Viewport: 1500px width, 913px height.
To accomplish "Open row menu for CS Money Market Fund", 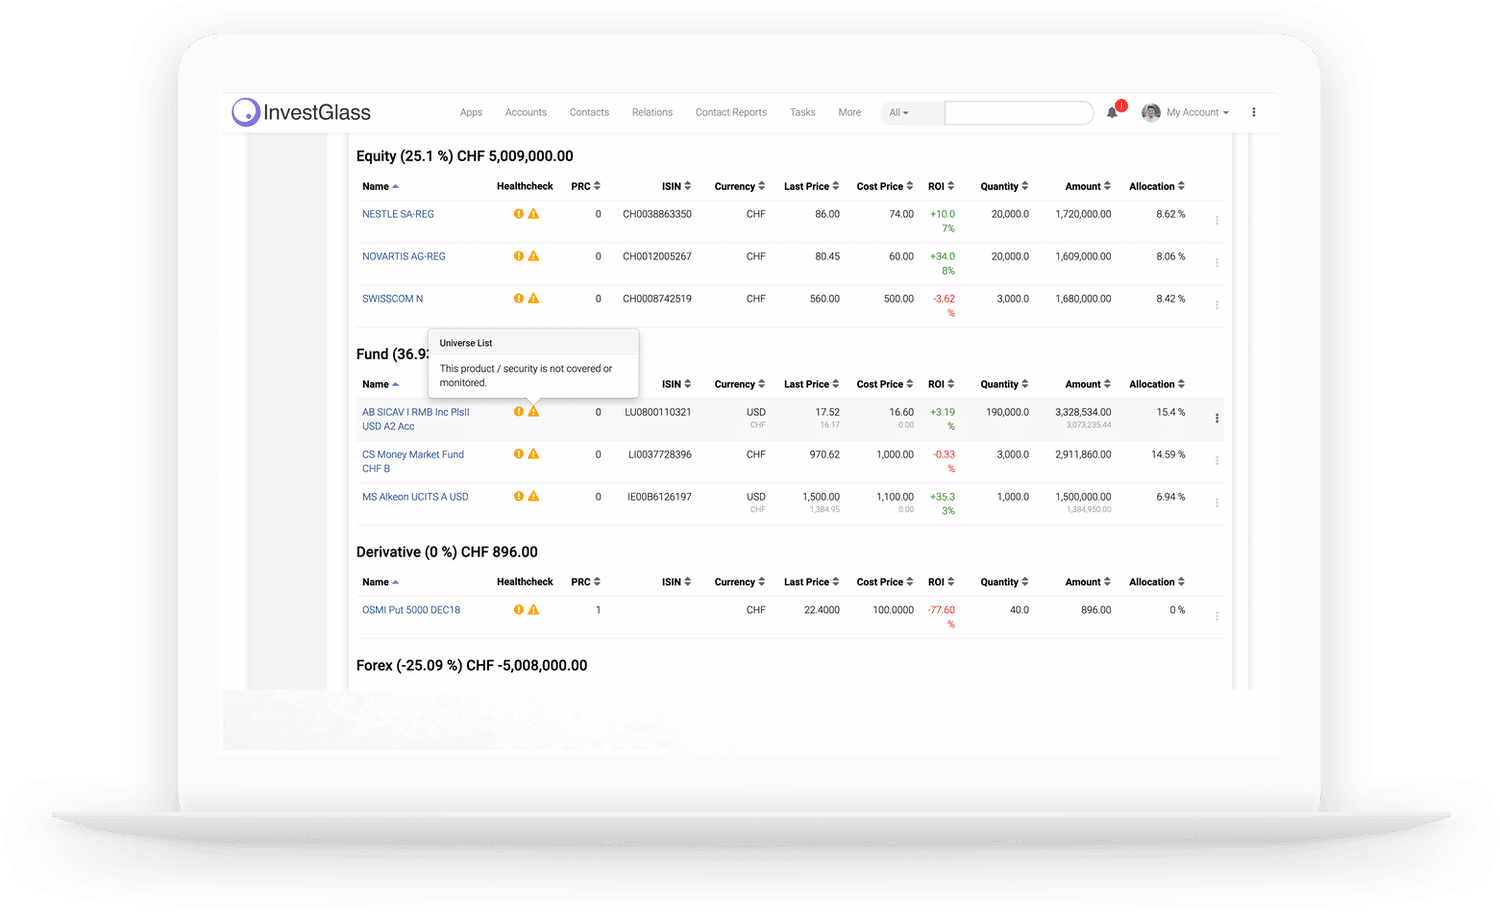I will (1217, 460).
